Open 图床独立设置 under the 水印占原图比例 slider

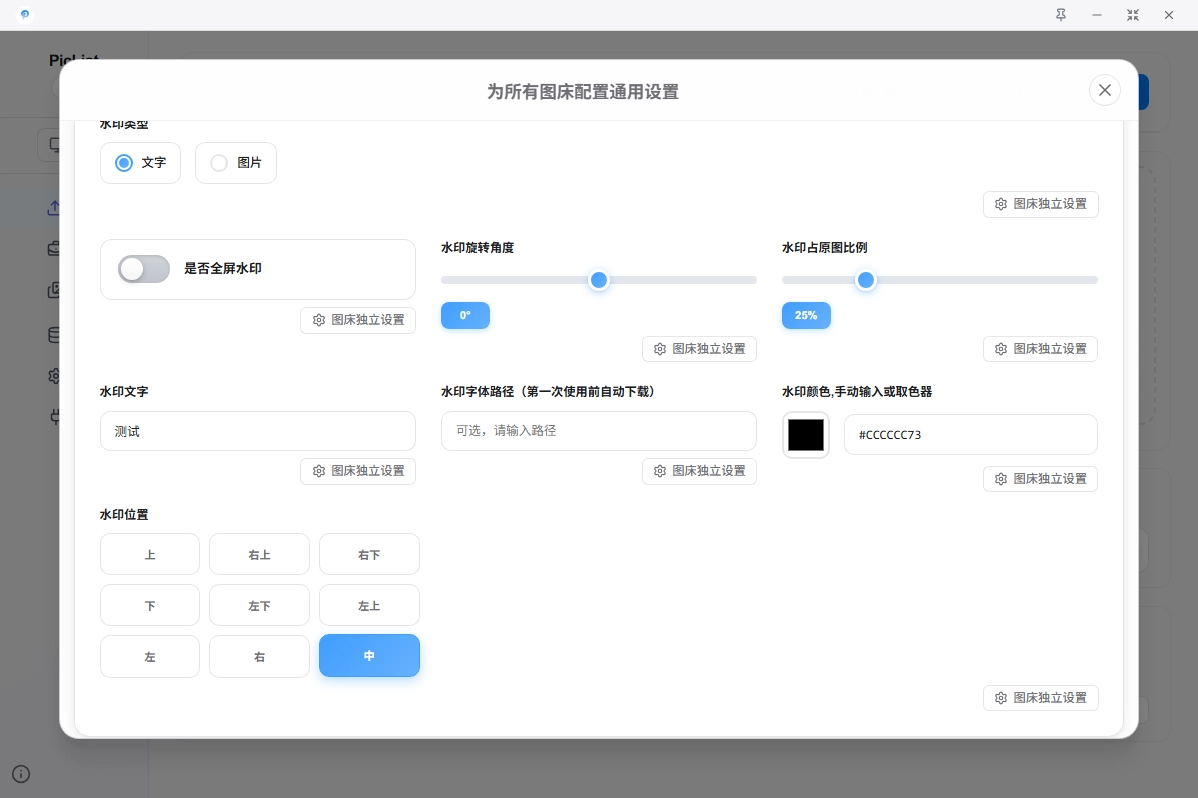click(x=1040, y=349)
